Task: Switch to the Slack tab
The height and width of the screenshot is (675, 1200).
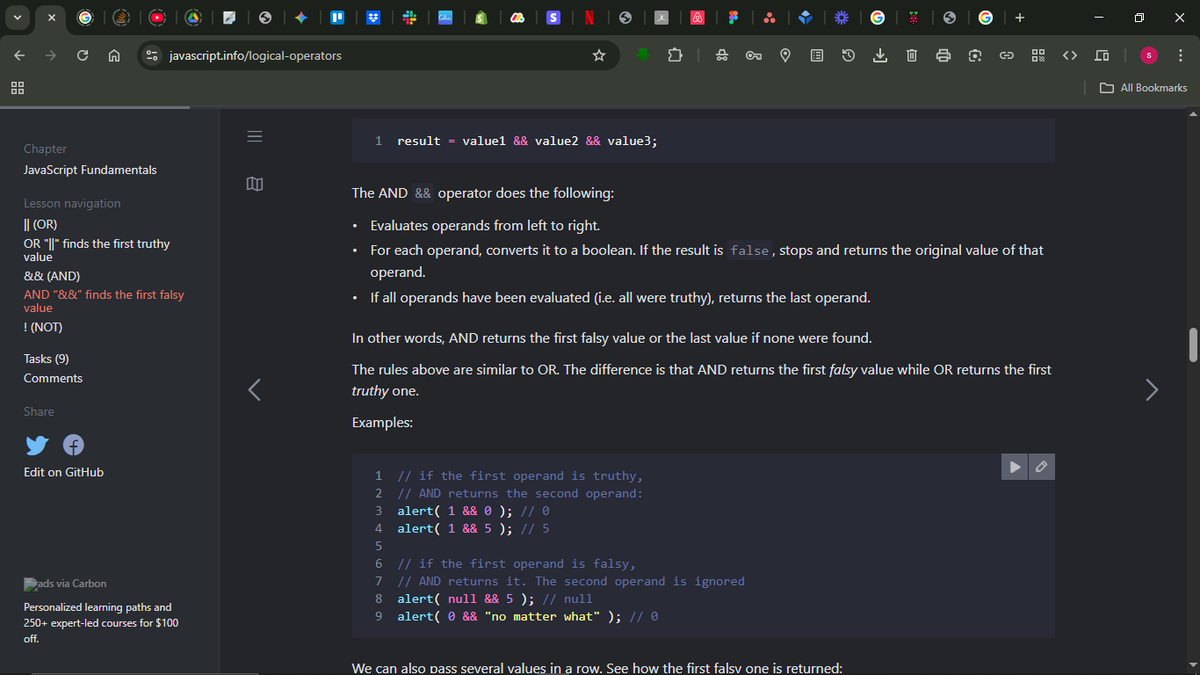Action: point(409,17)
